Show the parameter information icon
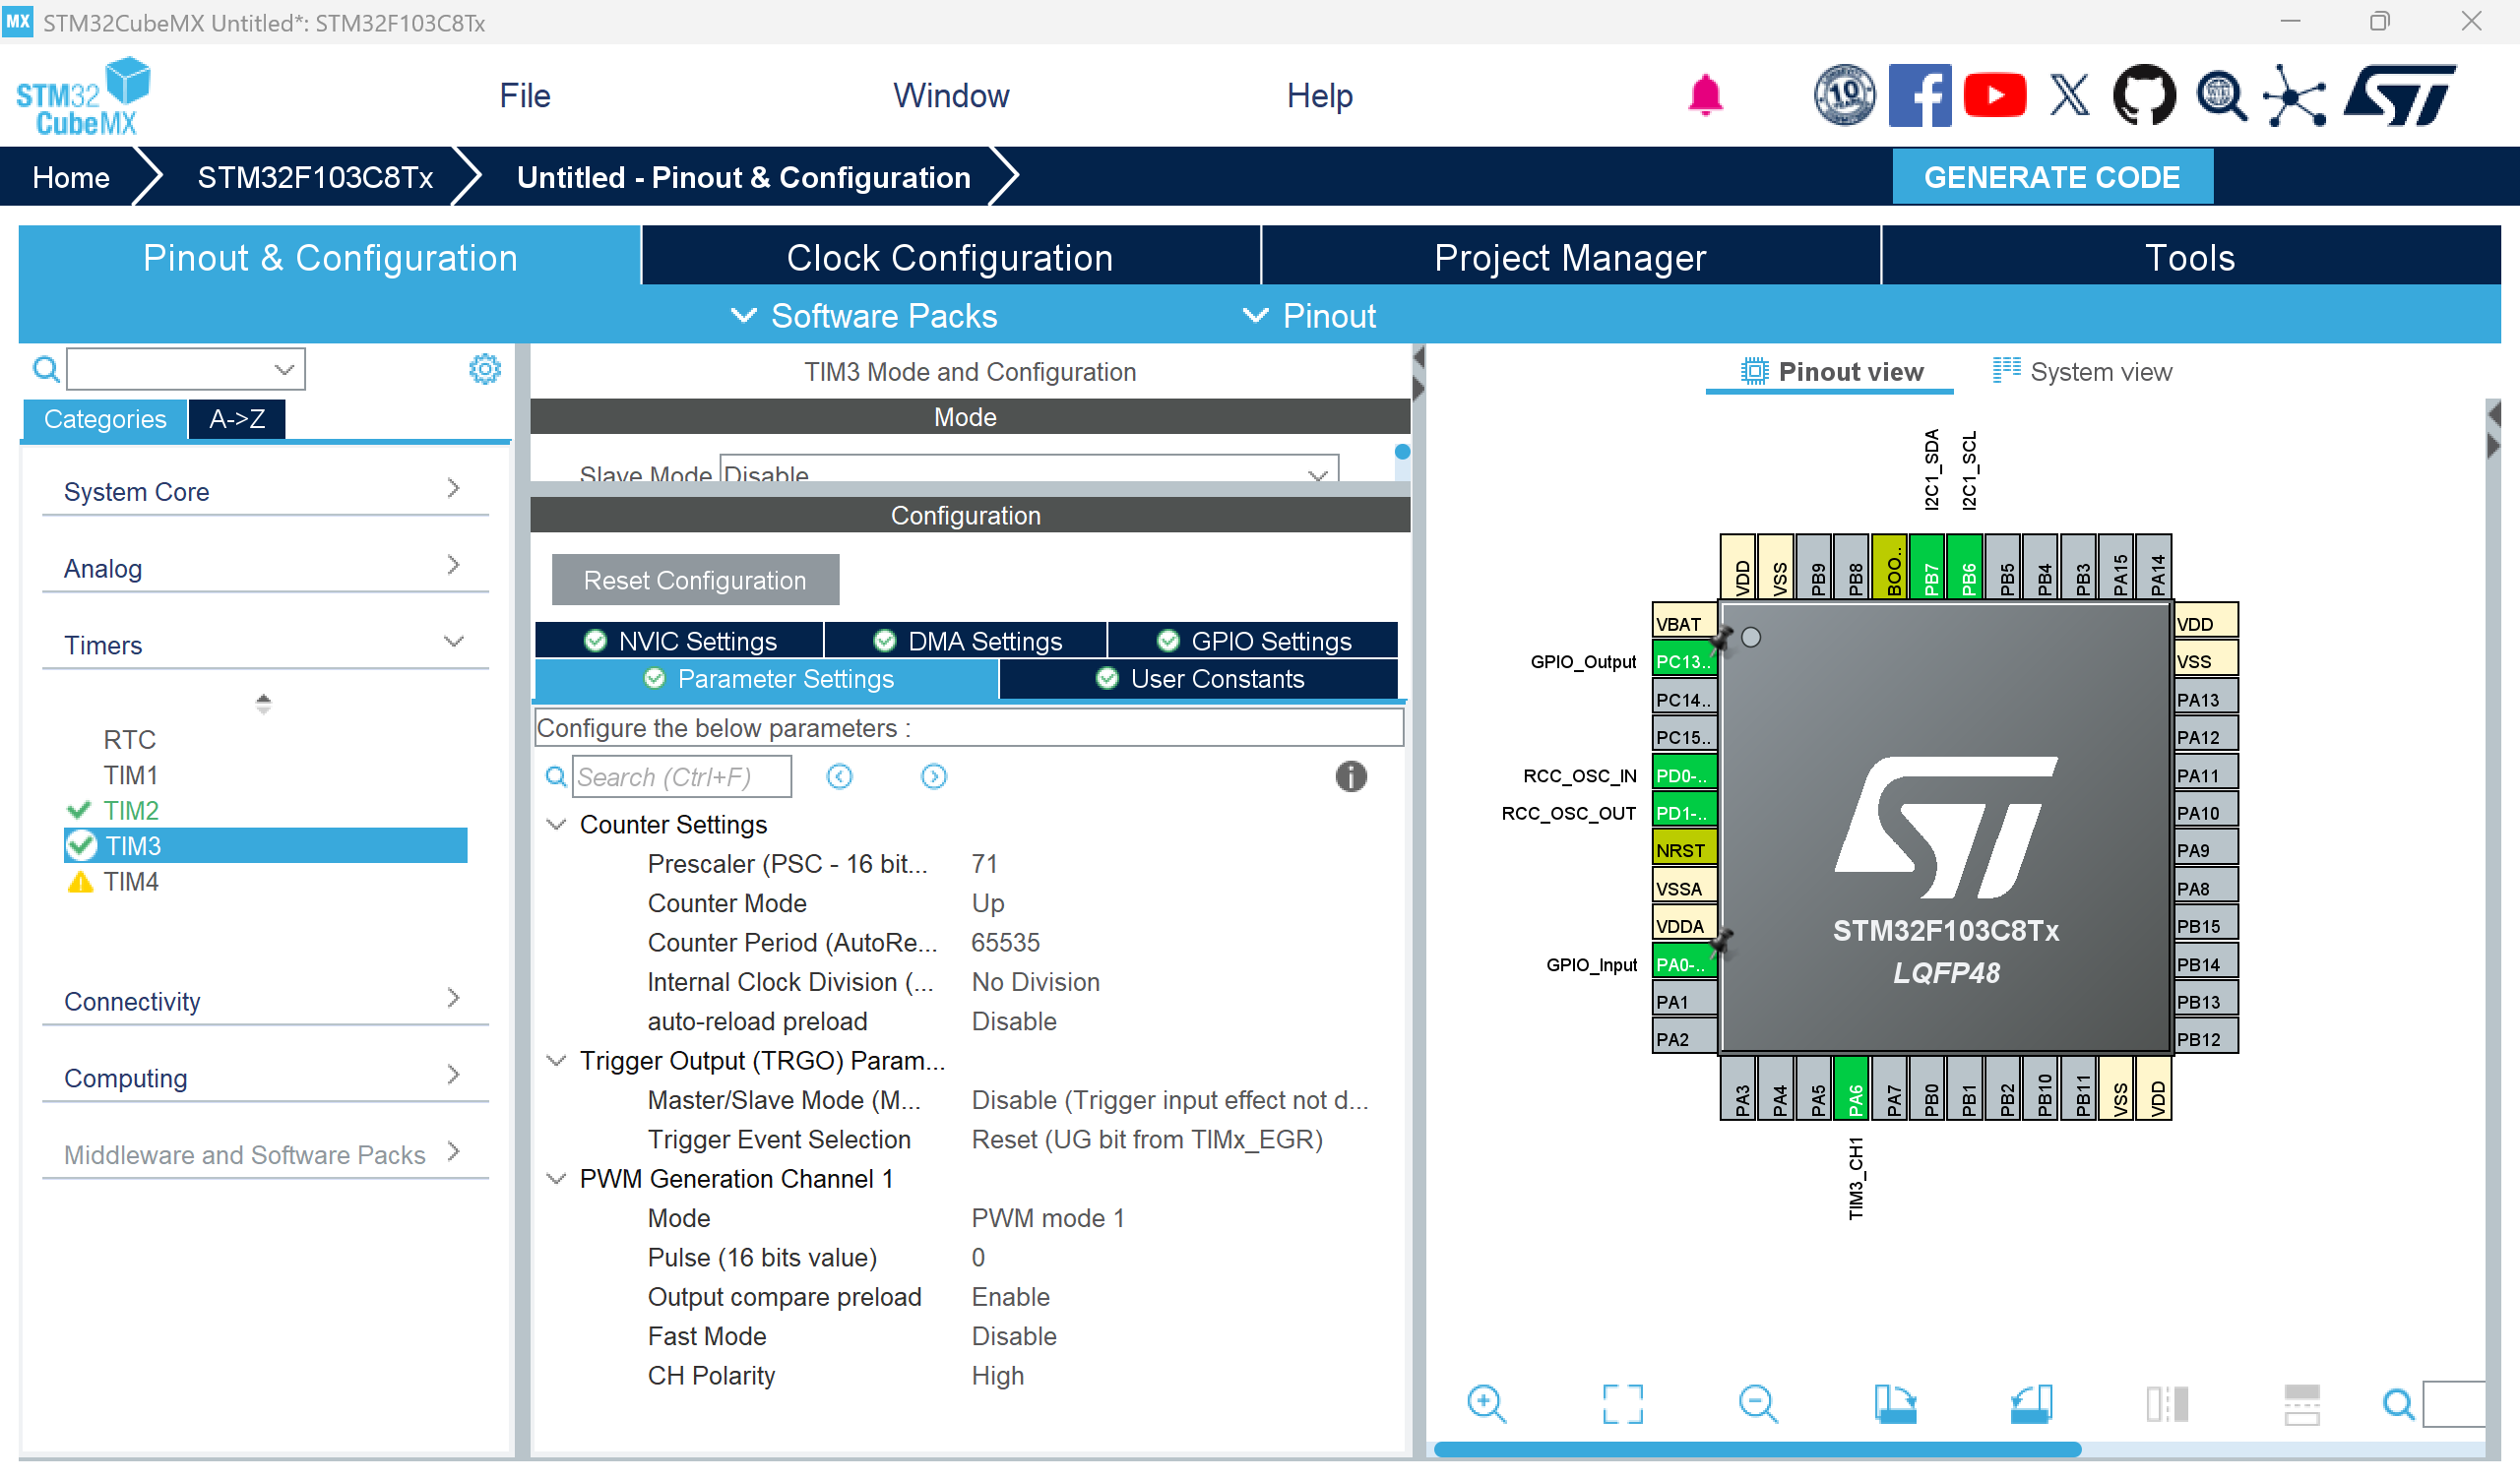2520x1480 pixels. [1351, 777]
